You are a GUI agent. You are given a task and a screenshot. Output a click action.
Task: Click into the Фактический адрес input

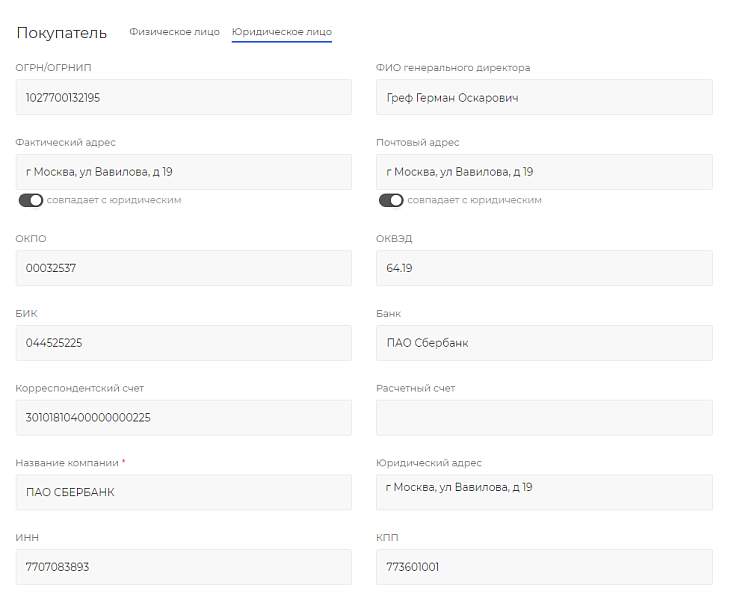point(184,172)
